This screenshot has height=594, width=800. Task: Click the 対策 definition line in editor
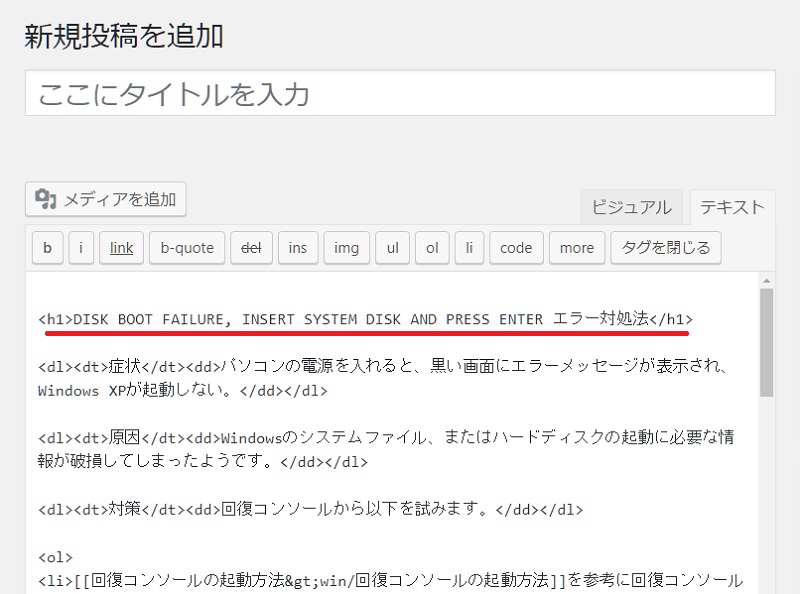pos(310,509)
